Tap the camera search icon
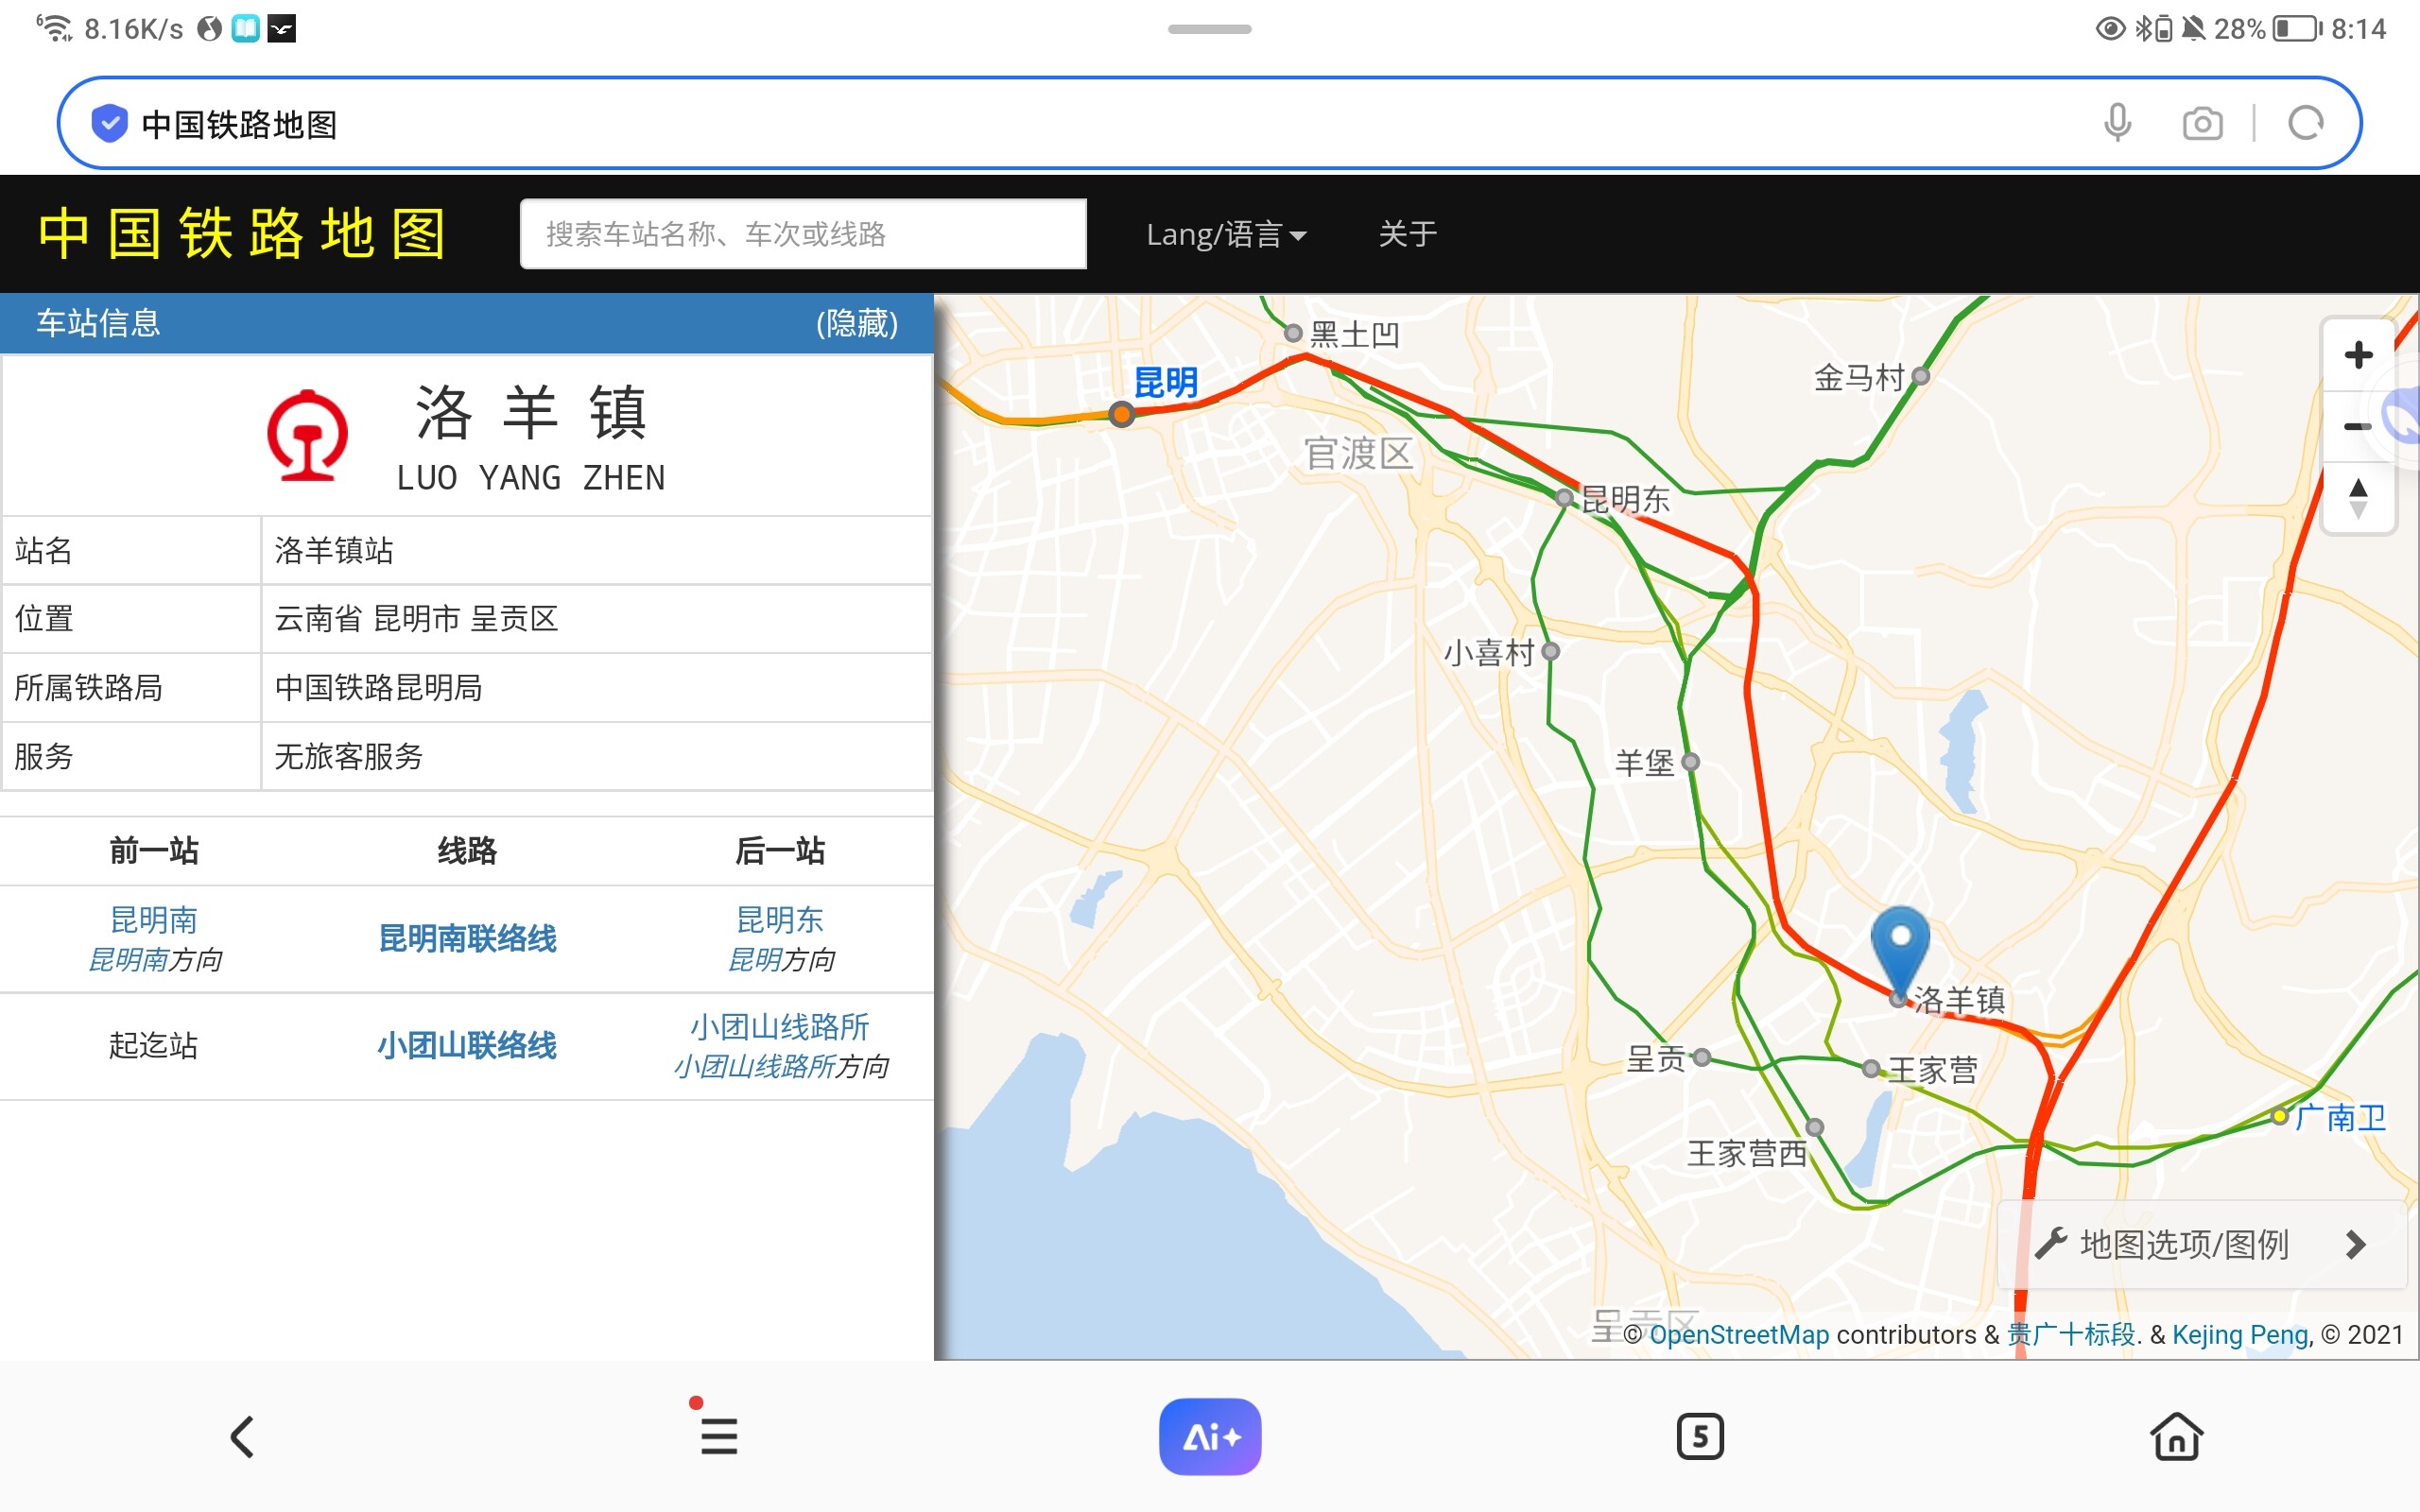Screen dimensions: 2420x1512 coord(2201,124)
